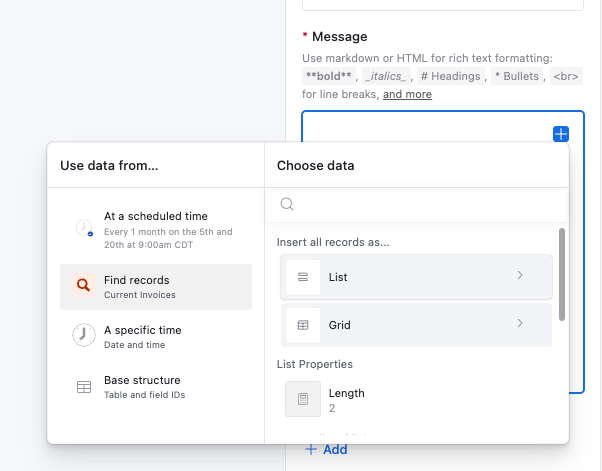Click the 'Insert all records as...' heading
602x471 pixels.
click(333, 242)
